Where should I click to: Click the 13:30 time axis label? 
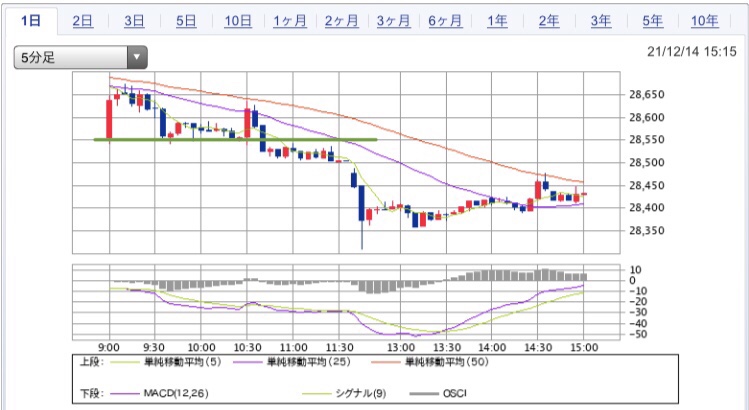[446, 347]
